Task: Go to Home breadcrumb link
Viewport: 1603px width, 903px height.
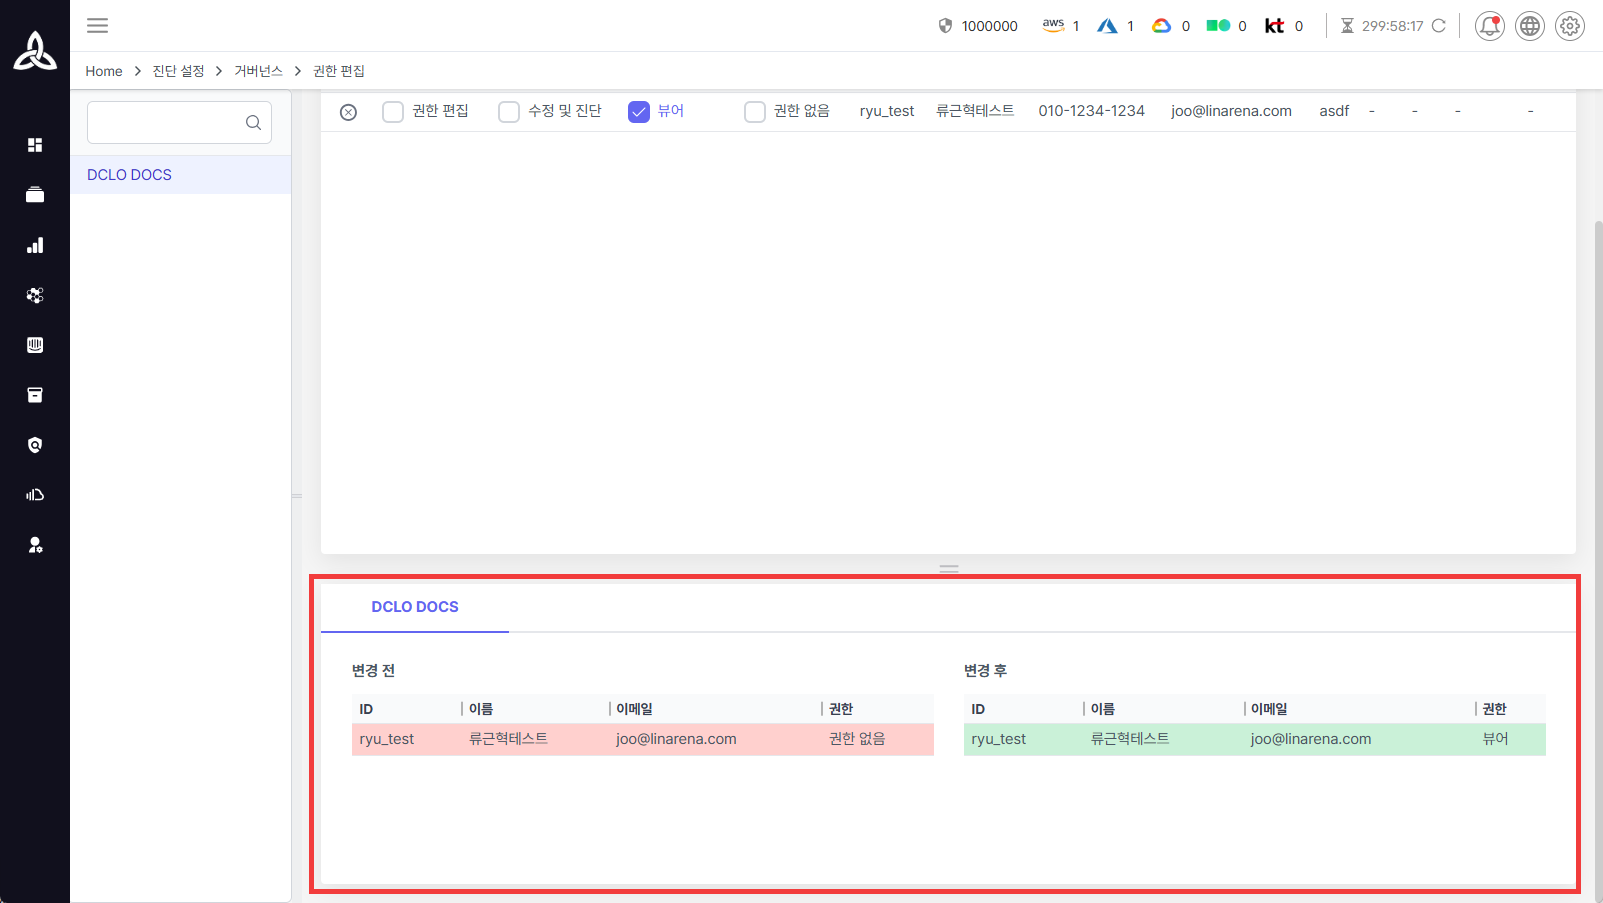Action: (x=104, y=71)
